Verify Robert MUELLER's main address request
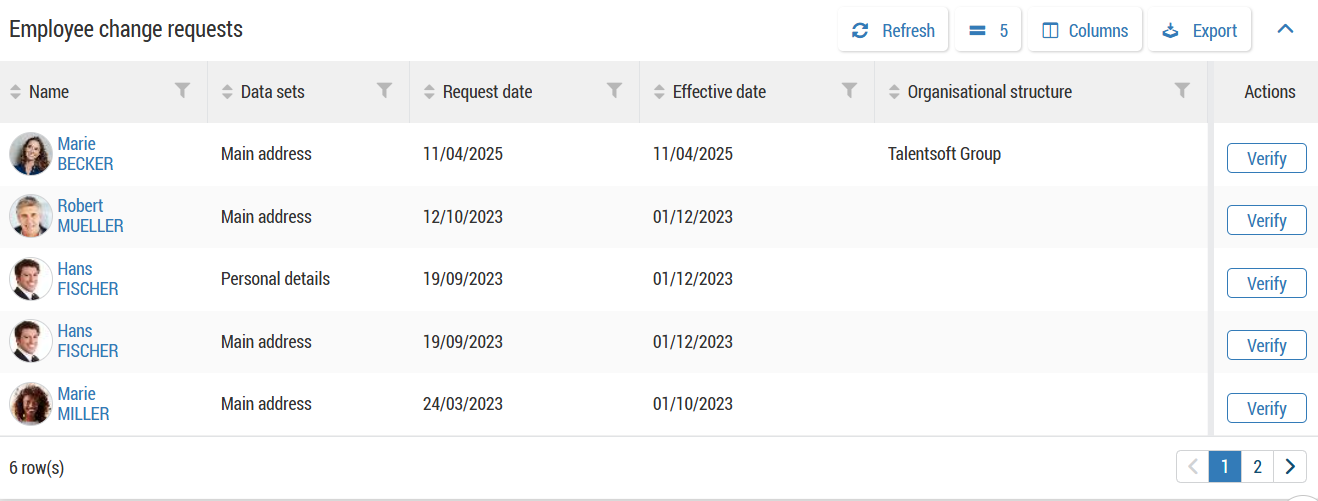Image resolution: width=1318 pixels, height=501 pixels. pyautogui.click(x=1266, y=220)
